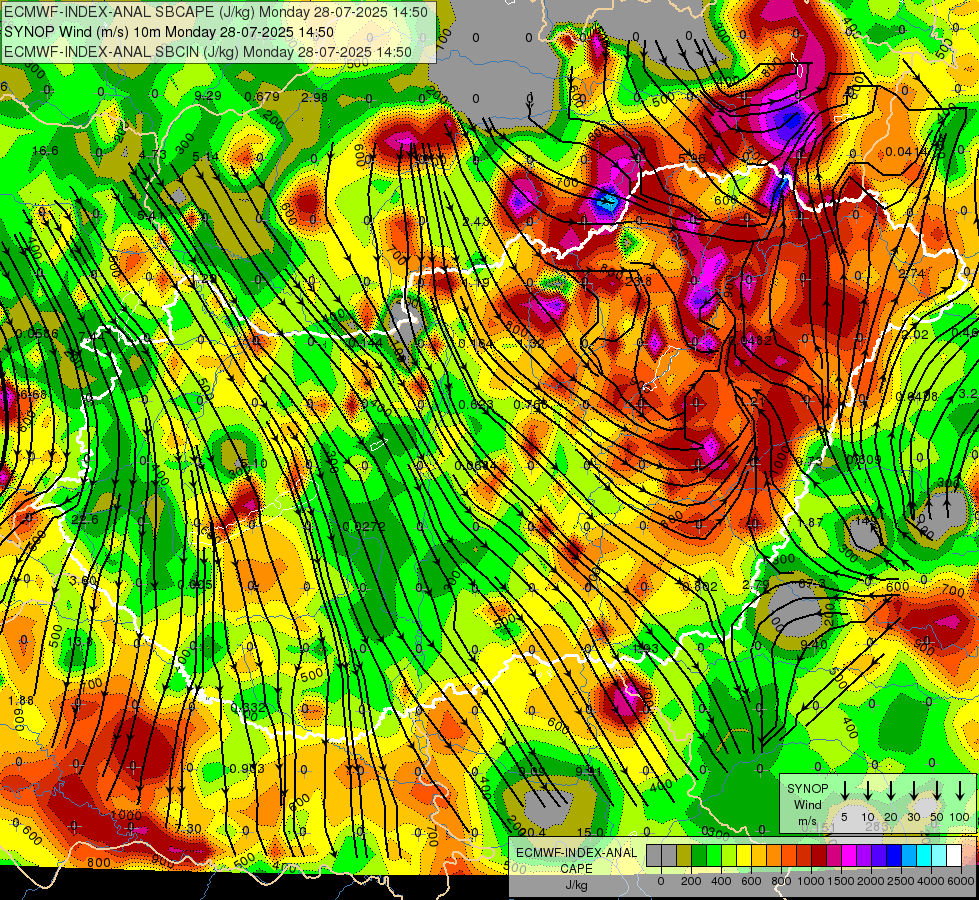The image size is (979, 900).
Task: Click the 5 m/s wind arrow in legend
Action: 845,790
